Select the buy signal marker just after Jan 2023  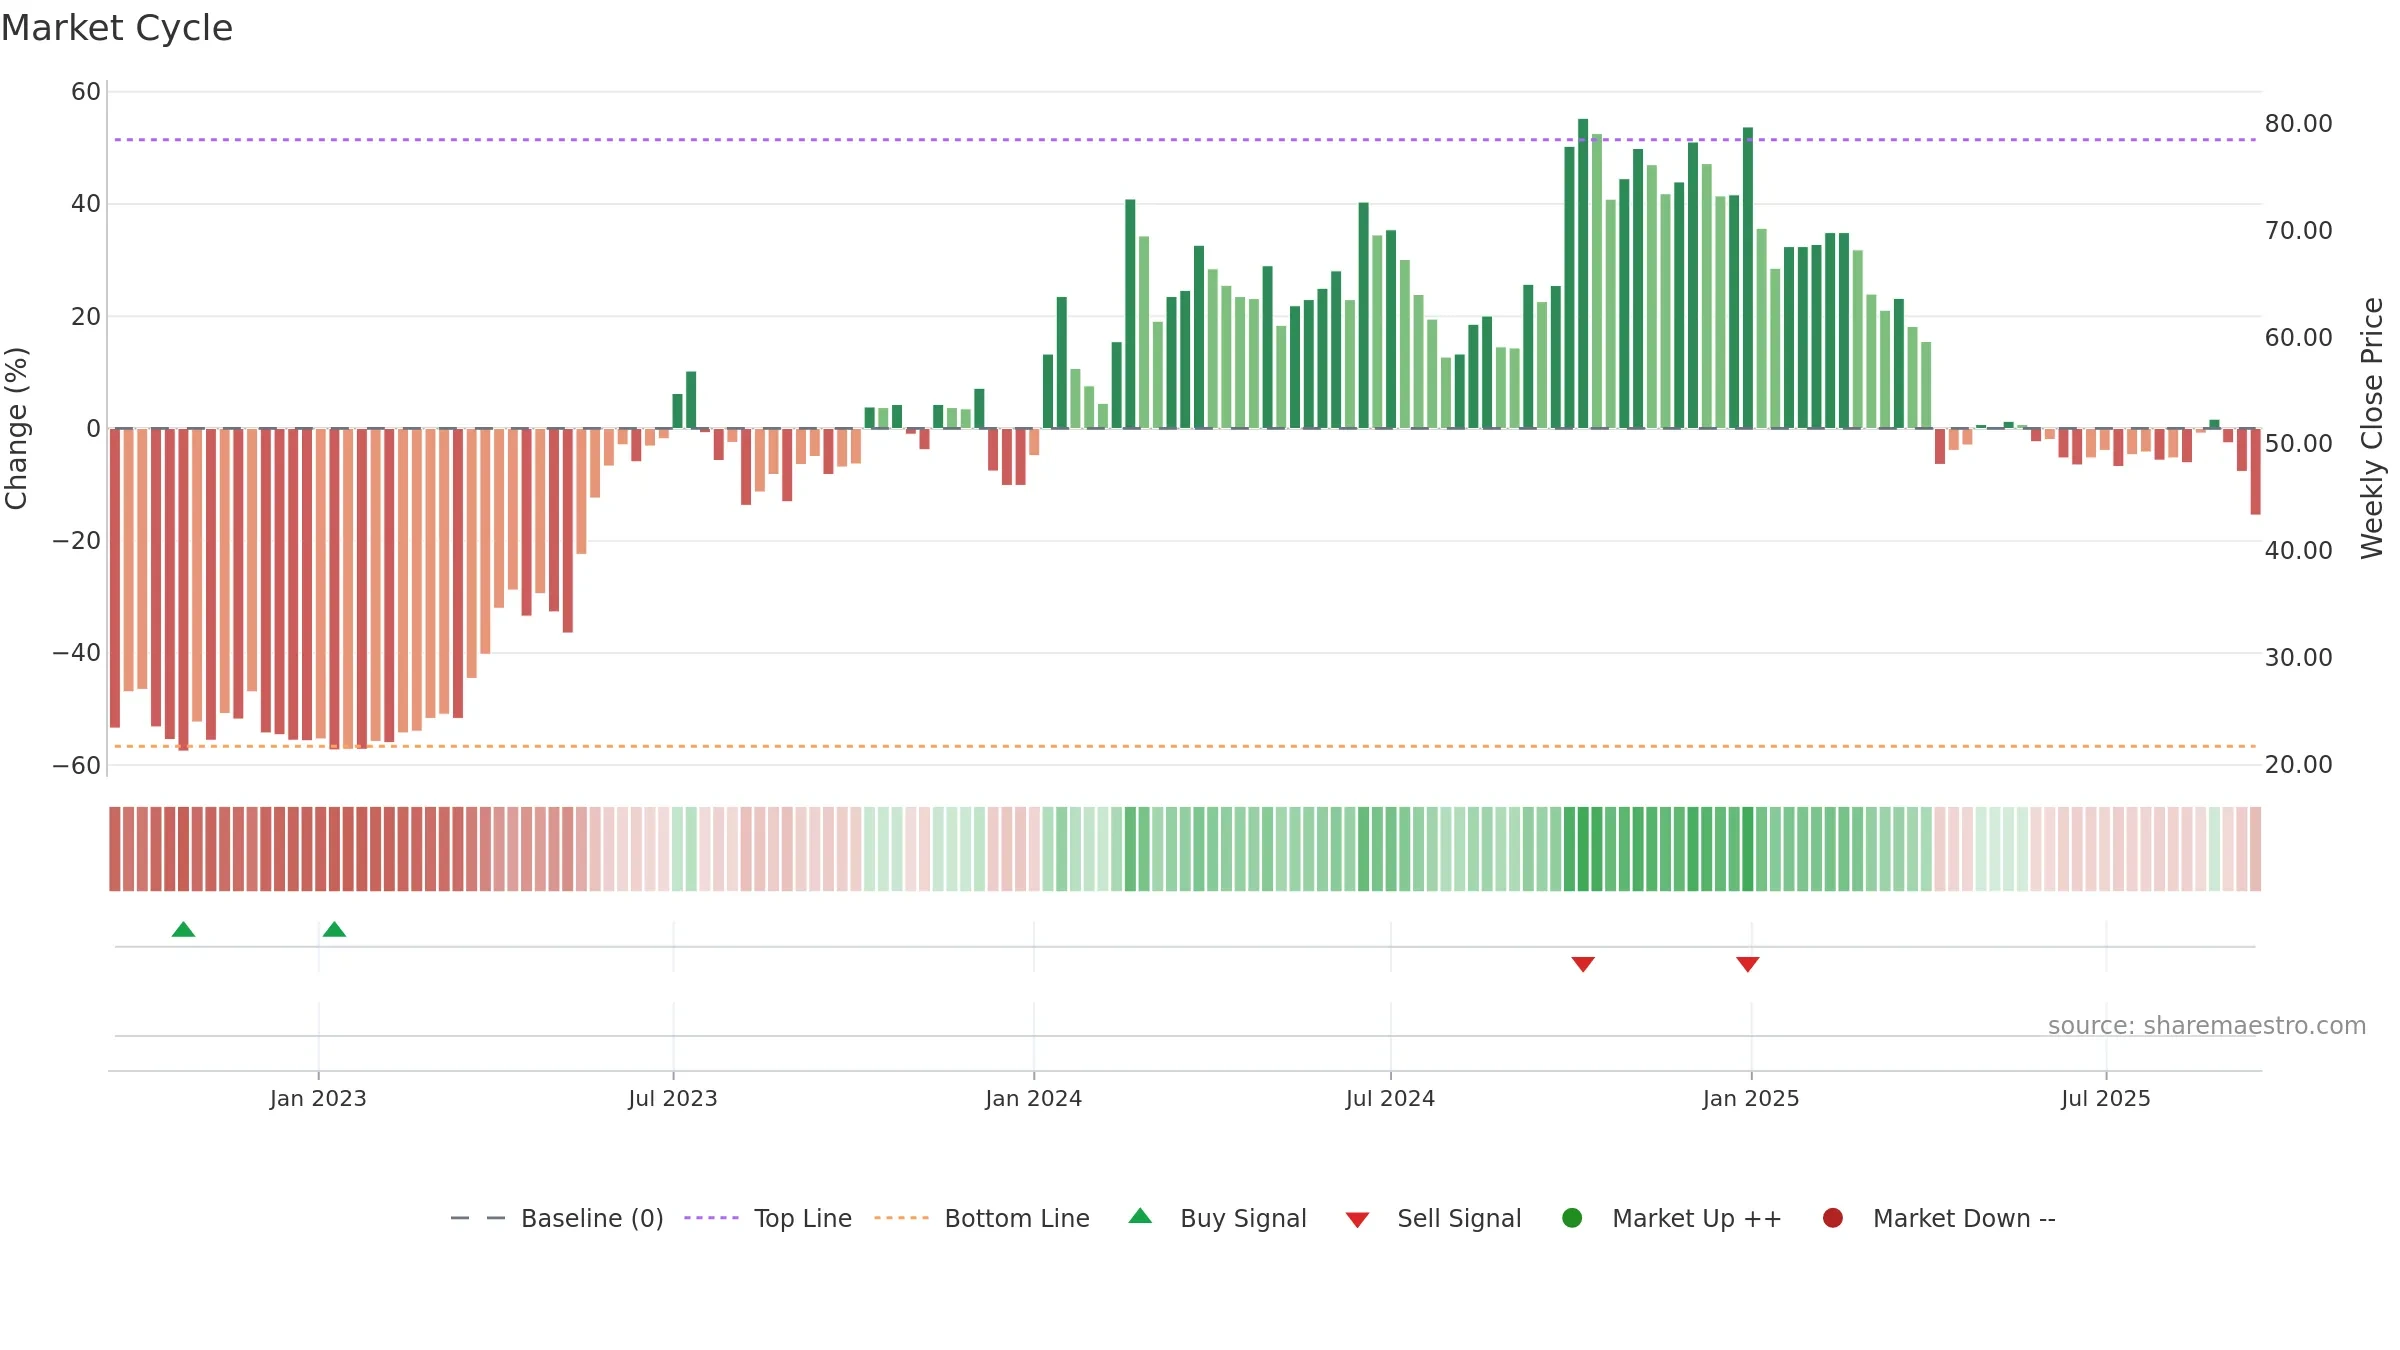pyautogui.click(x=335, y=930)
